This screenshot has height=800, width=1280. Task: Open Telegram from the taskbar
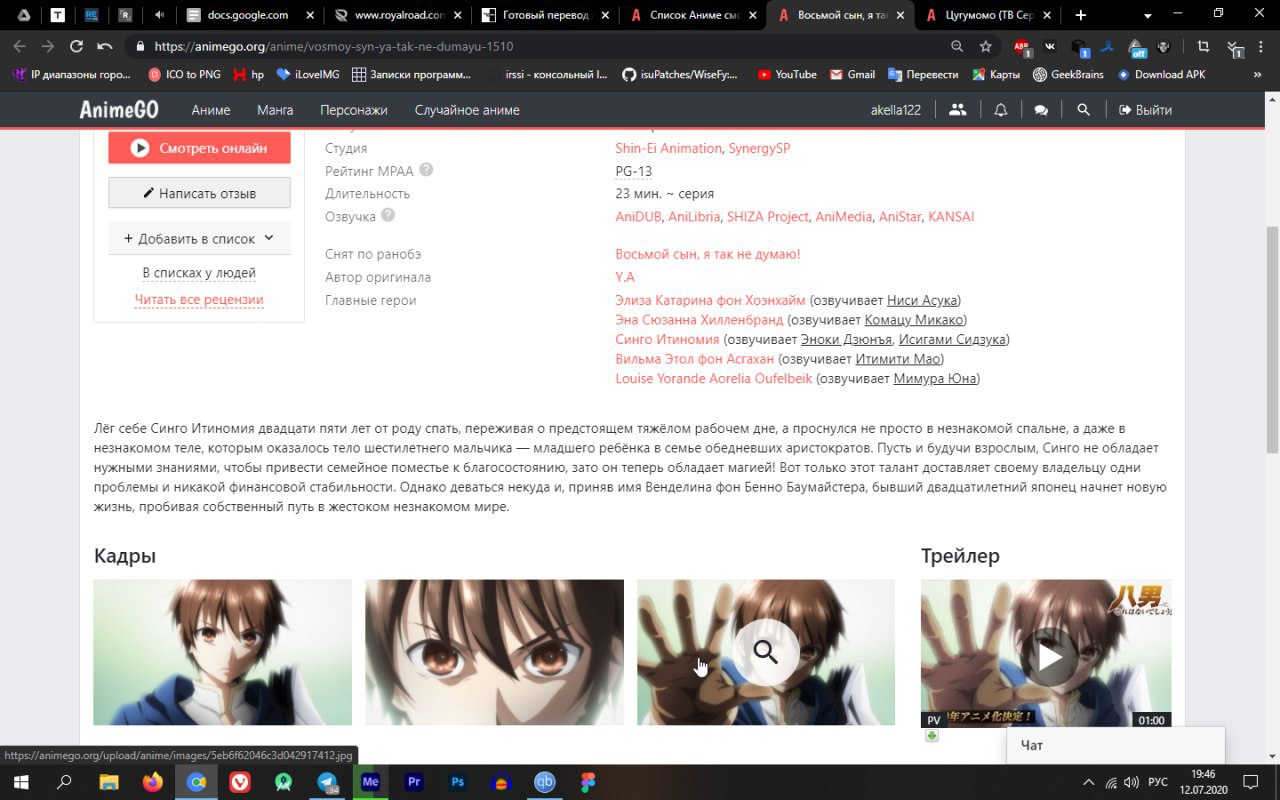click(x=327, y=782)
